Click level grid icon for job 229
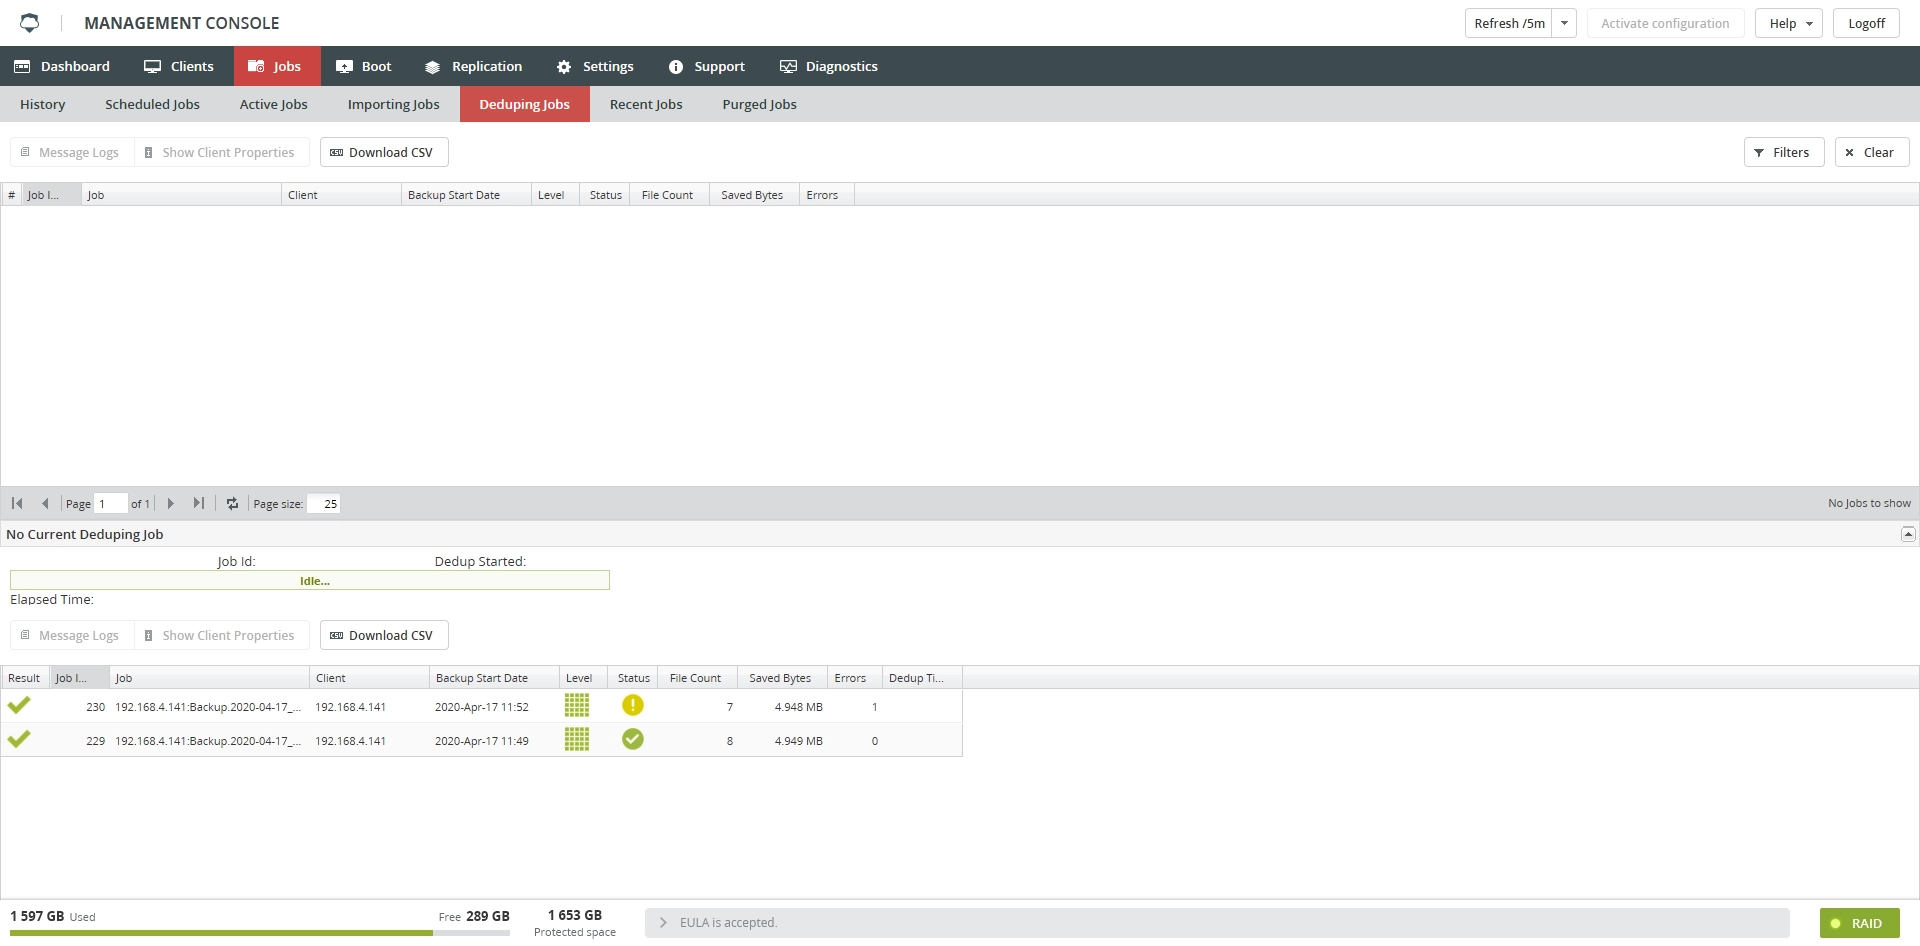1920x946 pixels. click(x=577, y=739)
